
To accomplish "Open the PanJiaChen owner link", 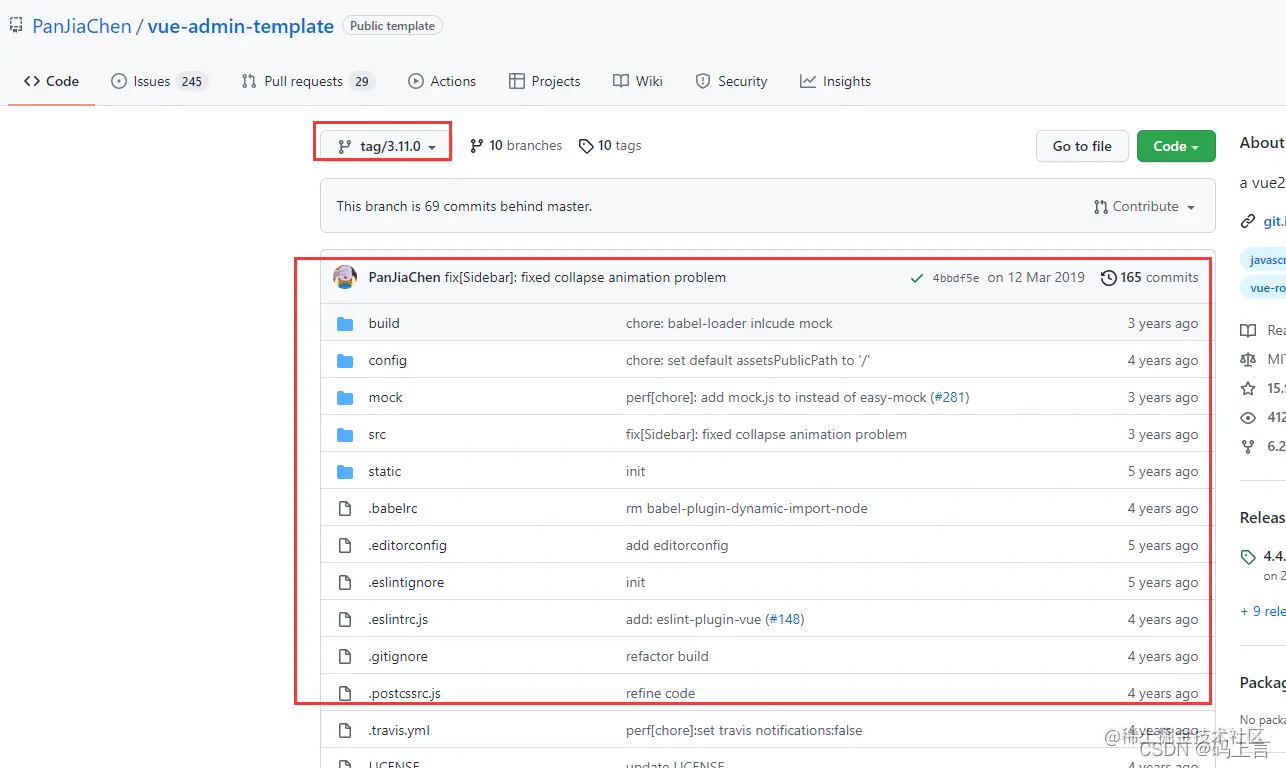I will pyautogui.click(x=82, y=26).
